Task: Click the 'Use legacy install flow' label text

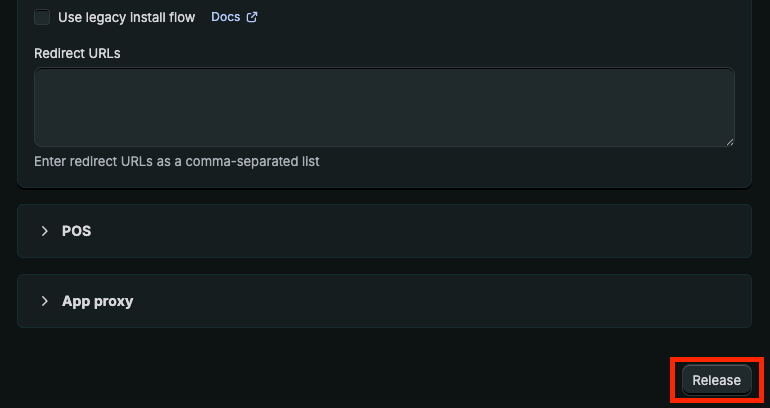Action: point(126,17)
